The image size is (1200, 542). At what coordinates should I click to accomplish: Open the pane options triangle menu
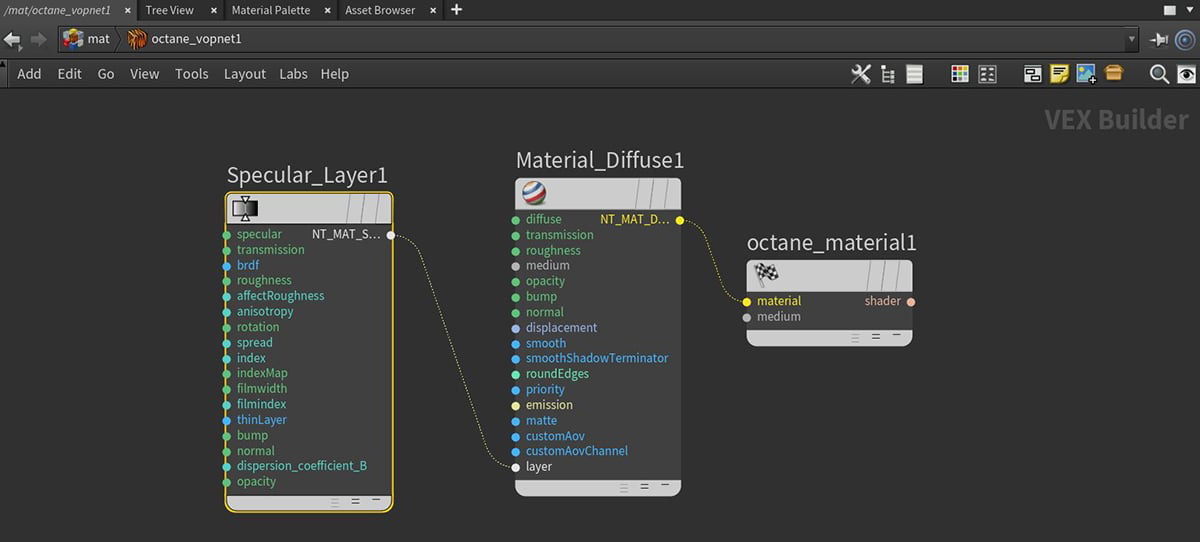1190,10
